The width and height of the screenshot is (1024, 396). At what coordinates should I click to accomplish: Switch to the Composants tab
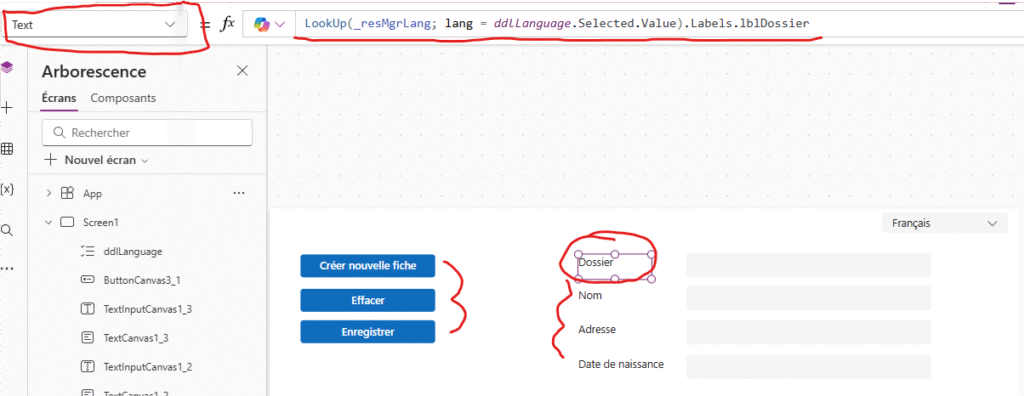(x=123, y=98)
